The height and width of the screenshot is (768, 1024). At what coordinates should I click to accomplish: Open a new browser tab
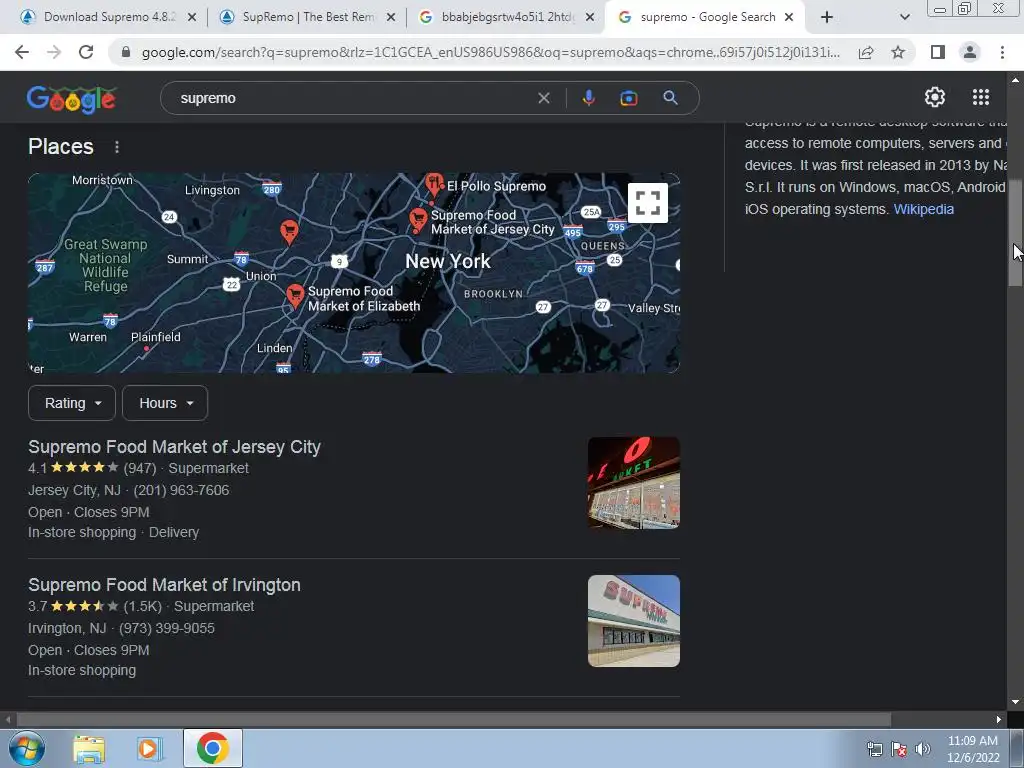point(827,17)
